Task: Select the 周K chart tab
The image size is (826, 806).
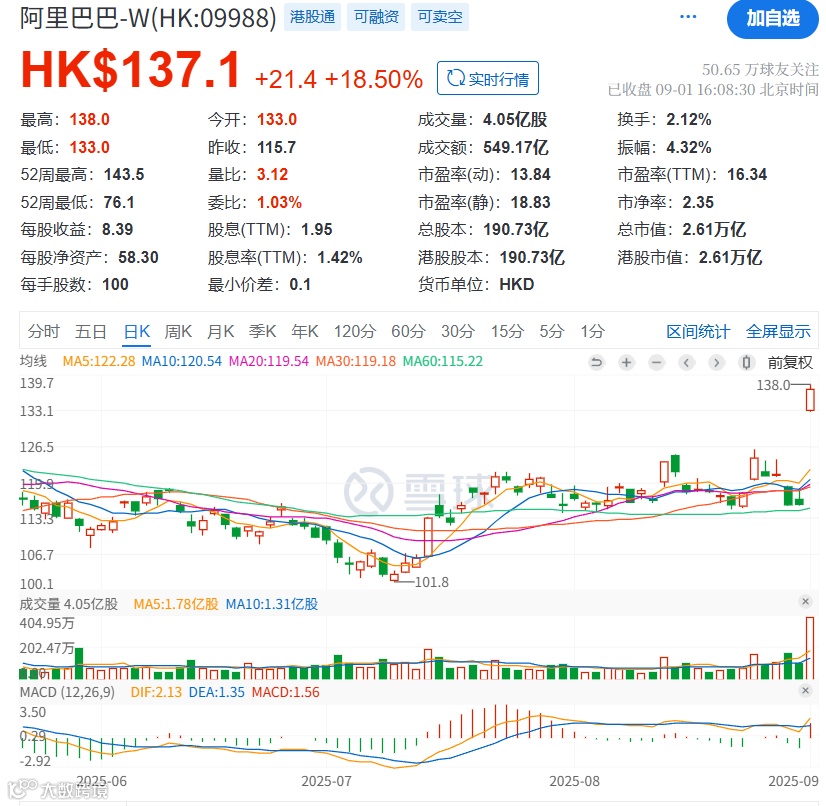Action: coord(178,331)
